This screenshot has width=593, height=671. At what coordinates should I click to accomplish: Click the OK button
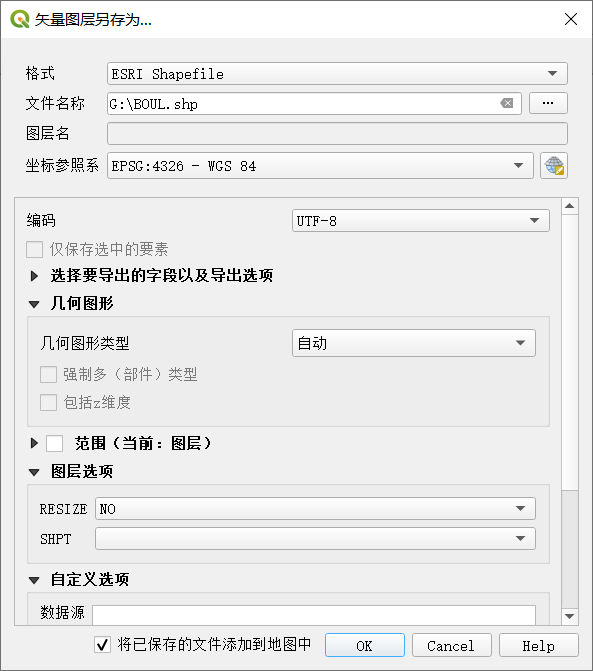tap(365, 645)
